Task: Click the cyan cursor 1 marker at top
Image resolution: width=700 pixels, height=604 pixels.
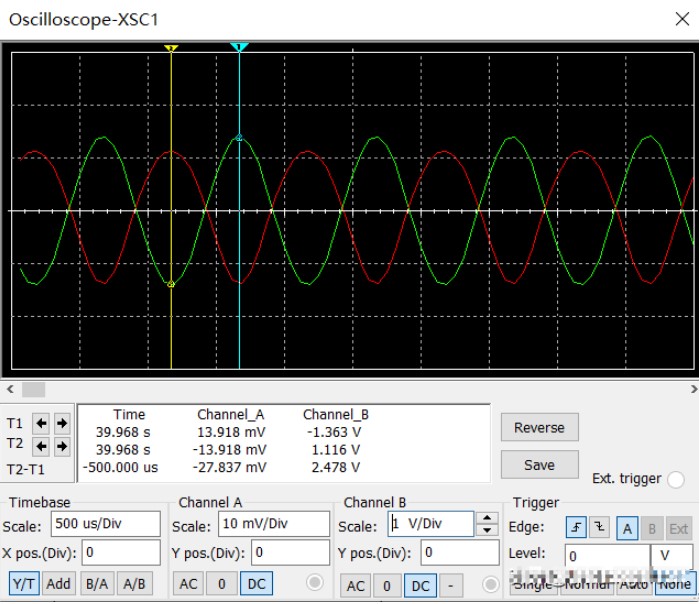Action: (x=239, y=47)
